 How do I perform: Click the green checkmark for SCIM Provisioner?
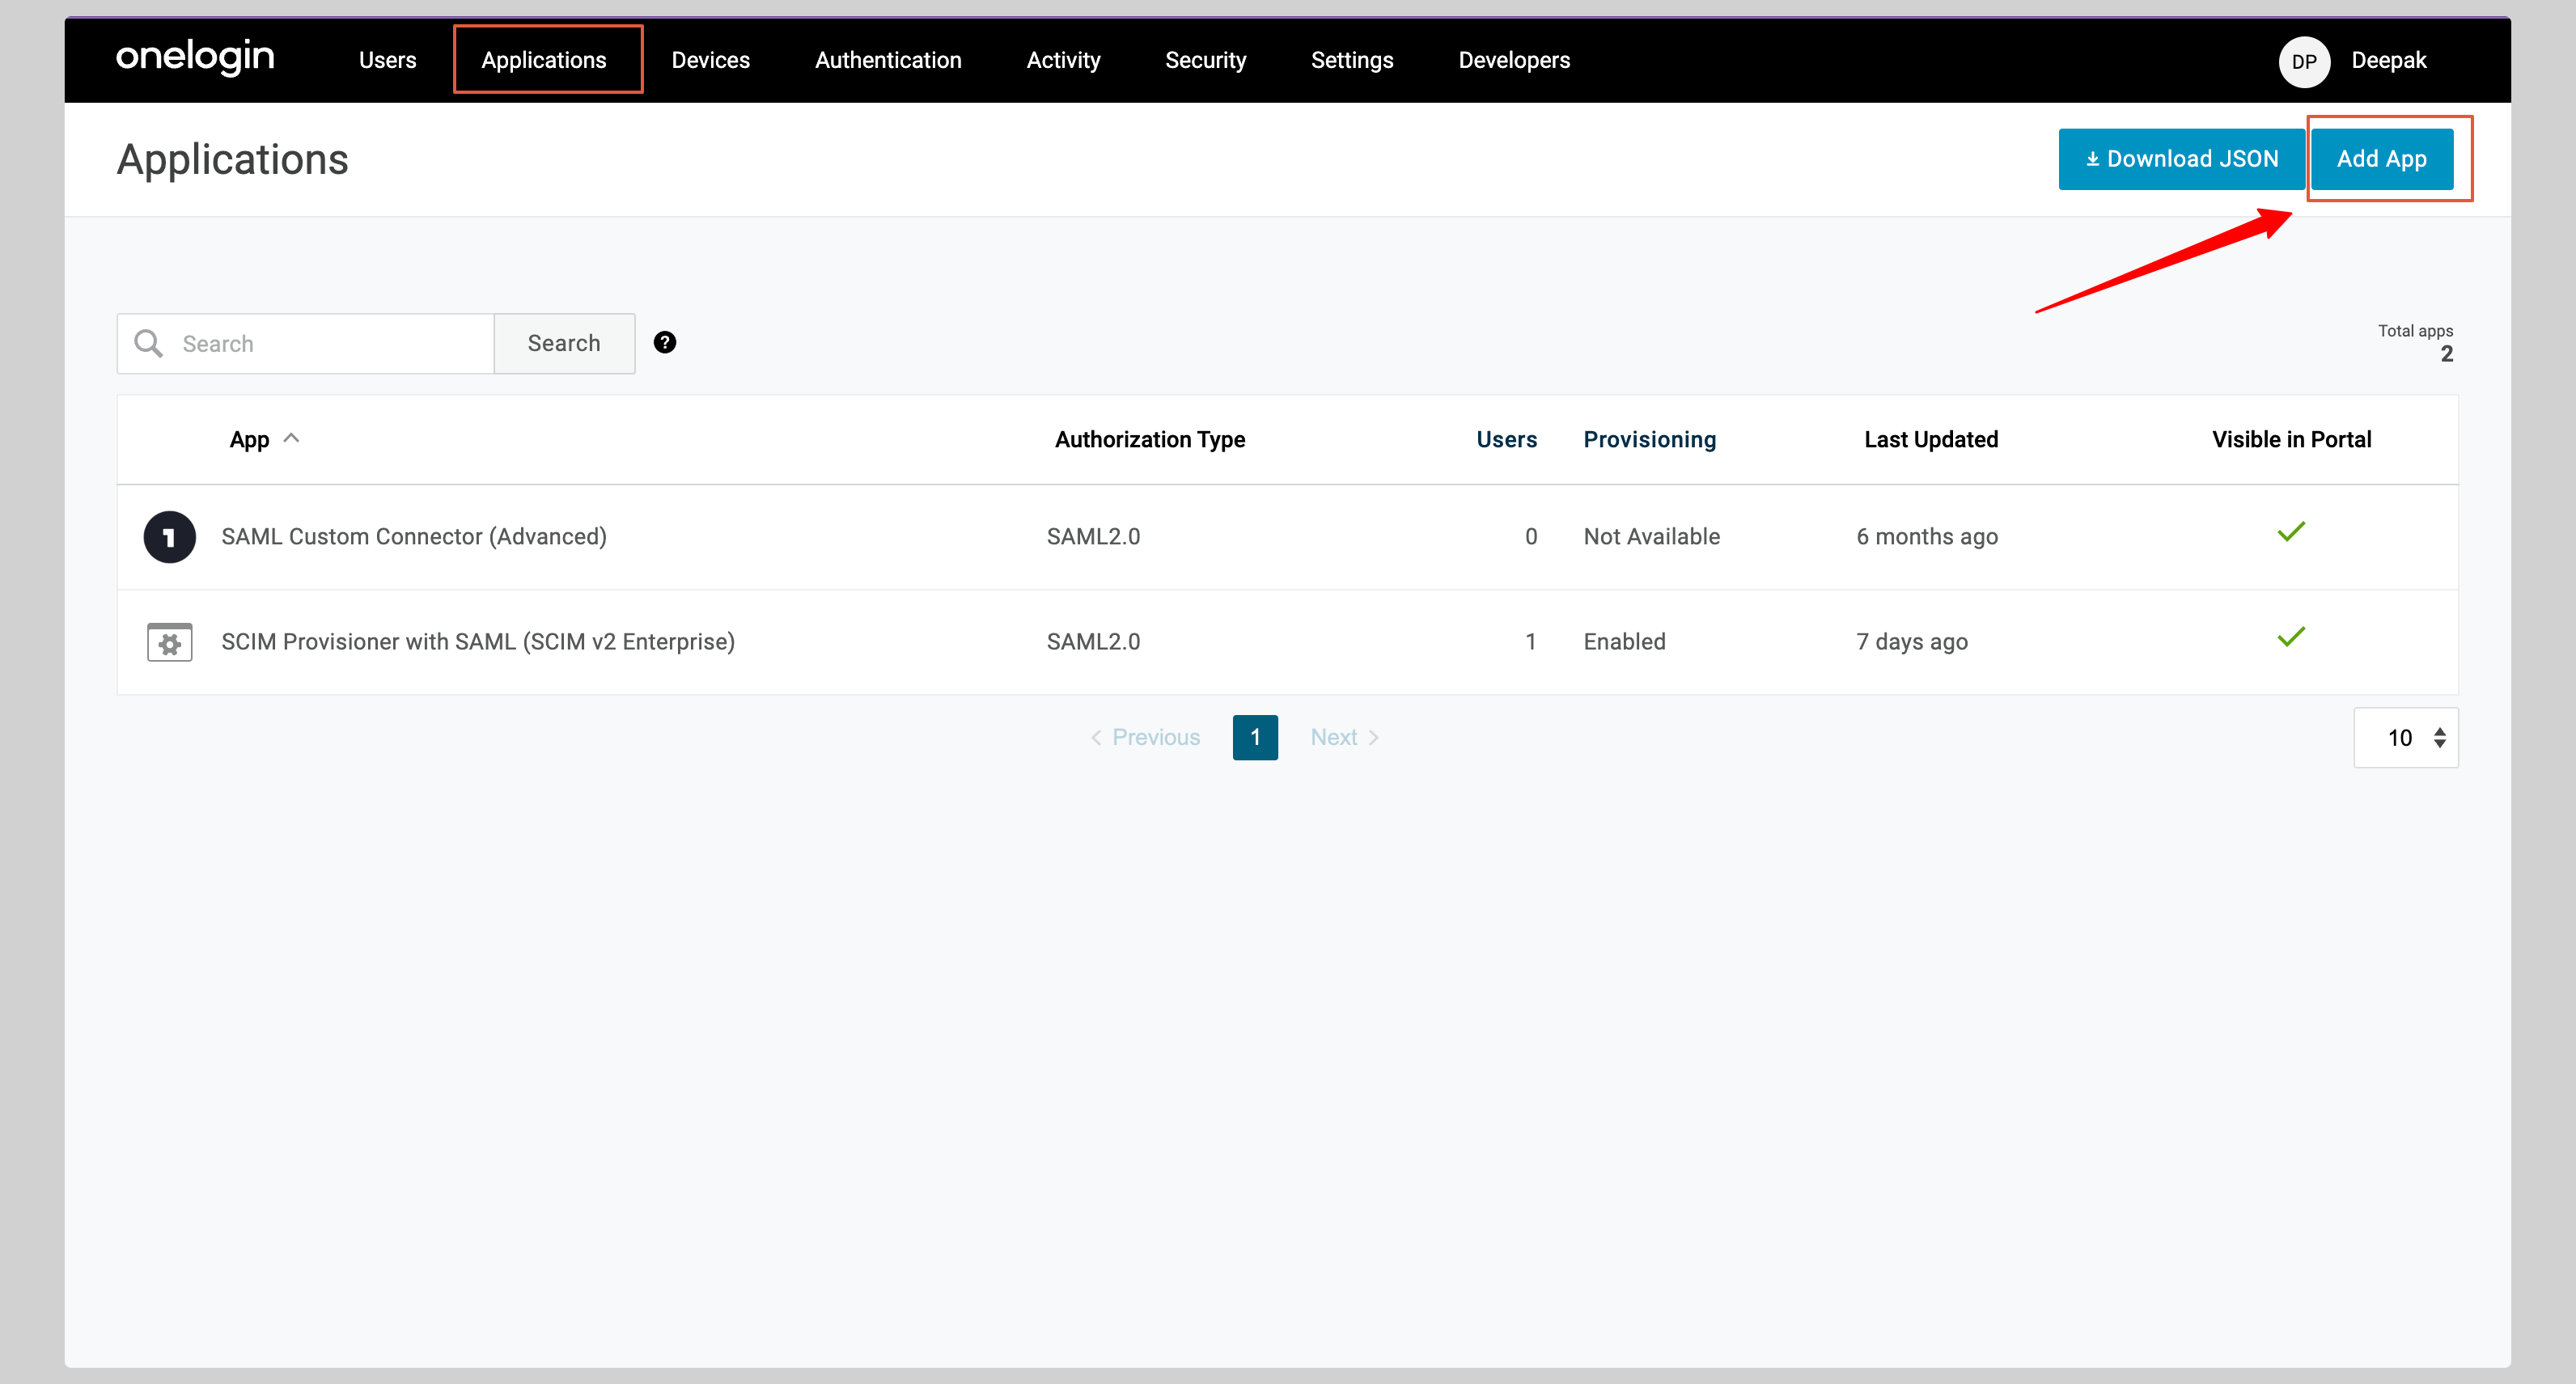point(2291,638)
